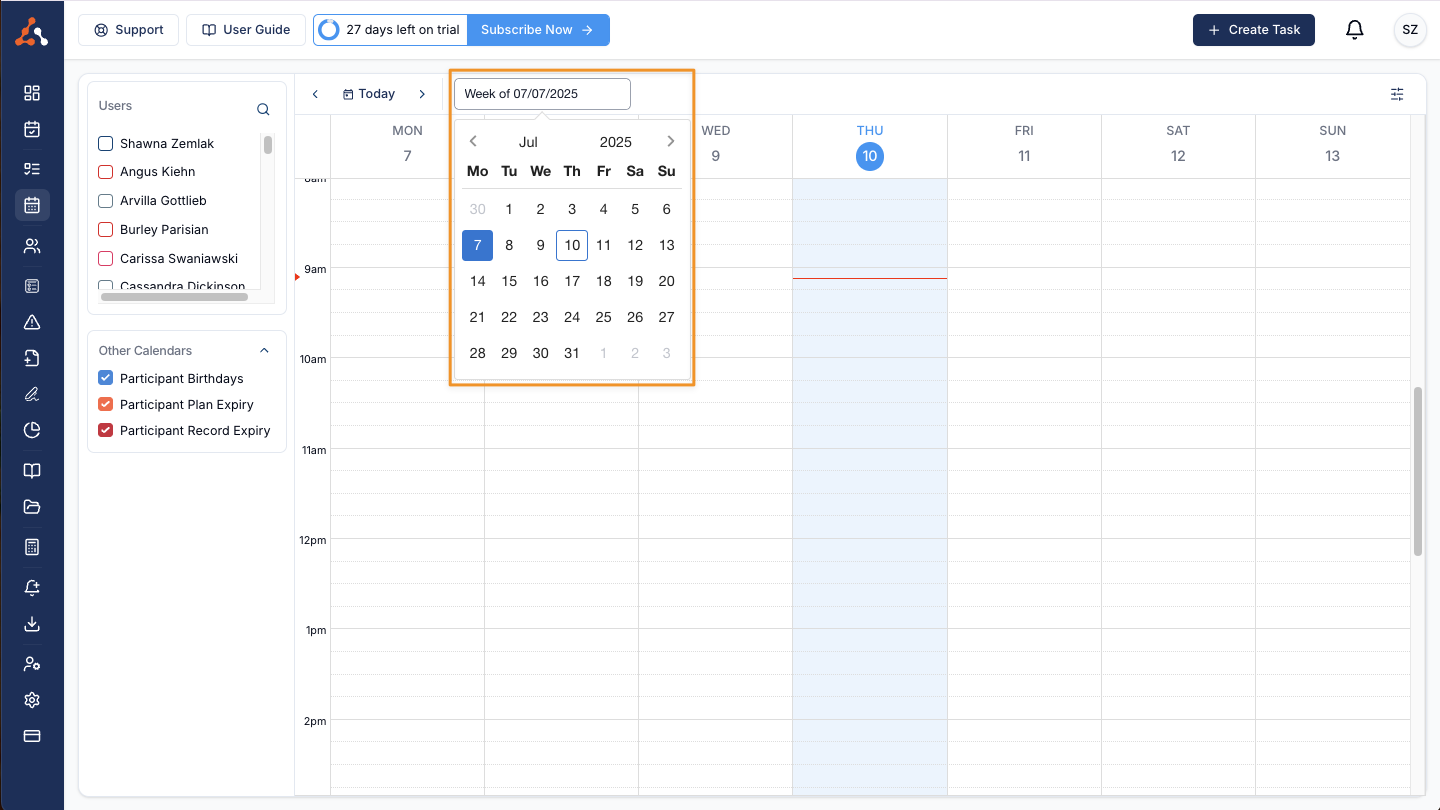The image size is (1440, 810).
Task: Select July 7 in date picker
Action: (x=478, y=245)
